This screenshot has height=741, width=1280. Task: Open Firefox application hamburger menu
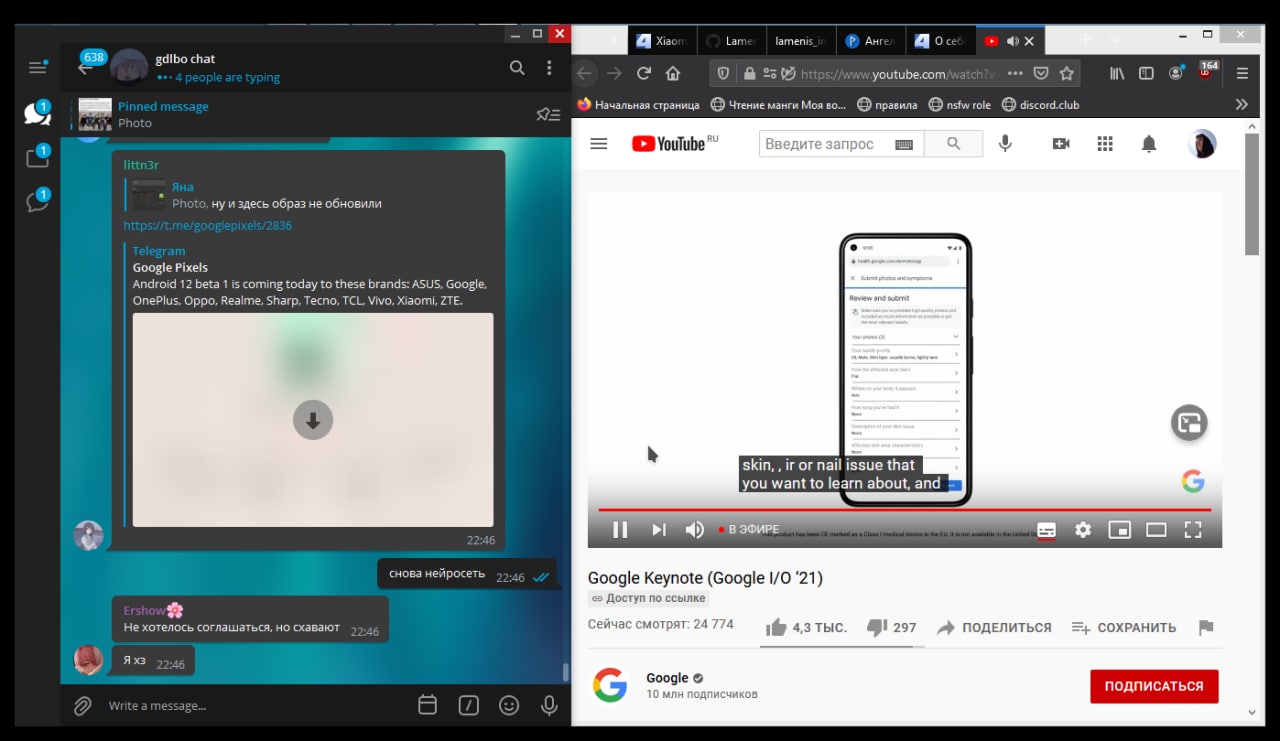point(1242,73)
